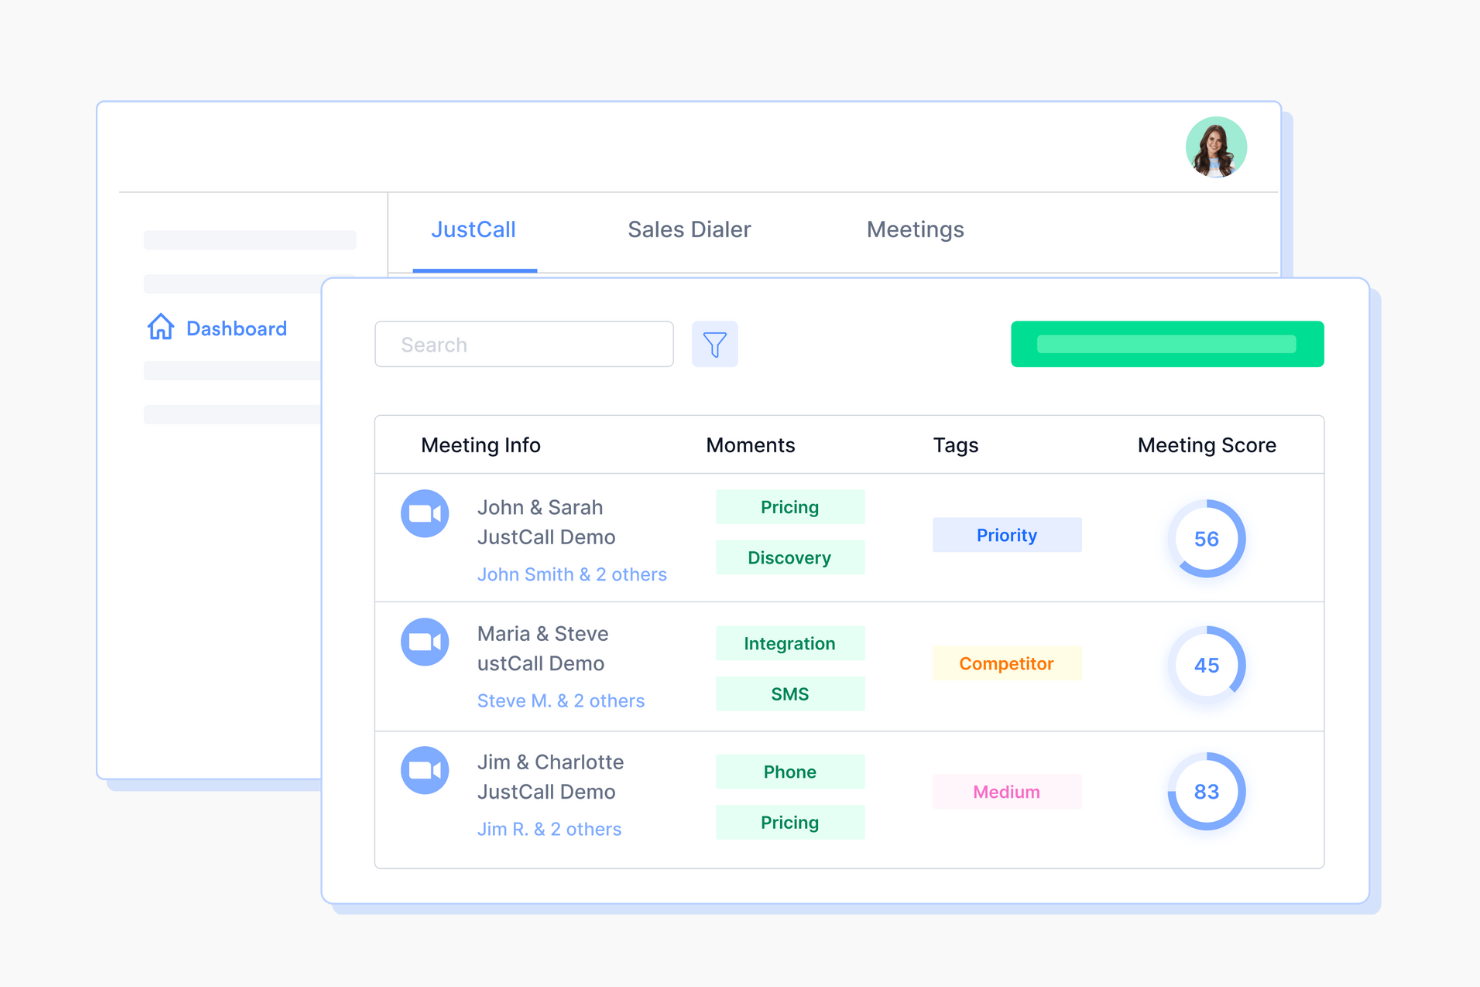This screenshot has height=987, width=1480.
Task: Select the Maria & Steve meeting title
Action: pos(543,648)
